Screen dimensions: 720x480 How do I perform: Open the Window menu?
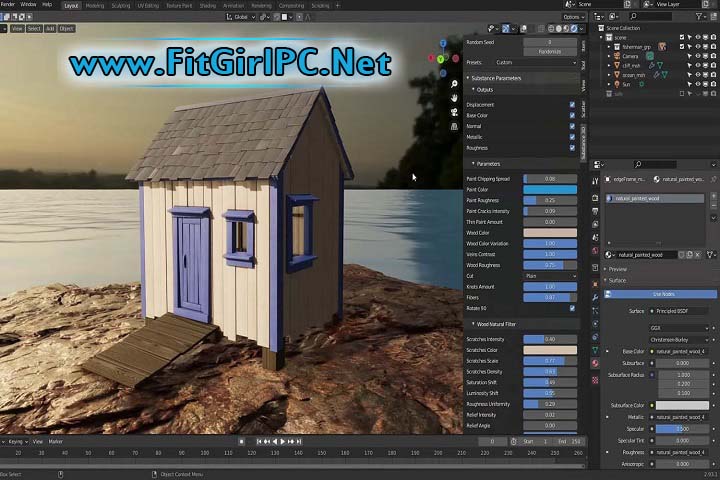pos(28,5)
